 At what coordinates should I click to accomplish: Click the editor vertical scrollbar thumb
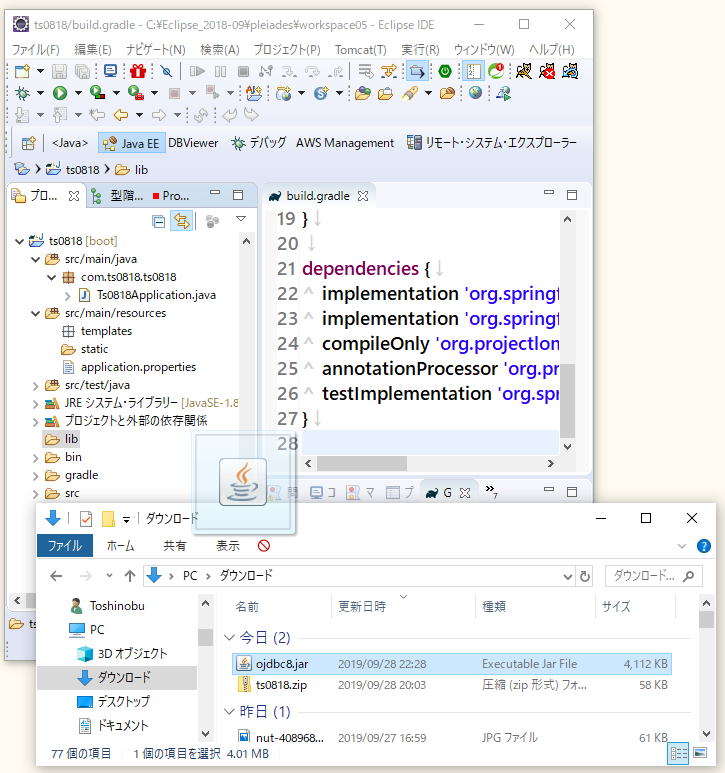568,400
